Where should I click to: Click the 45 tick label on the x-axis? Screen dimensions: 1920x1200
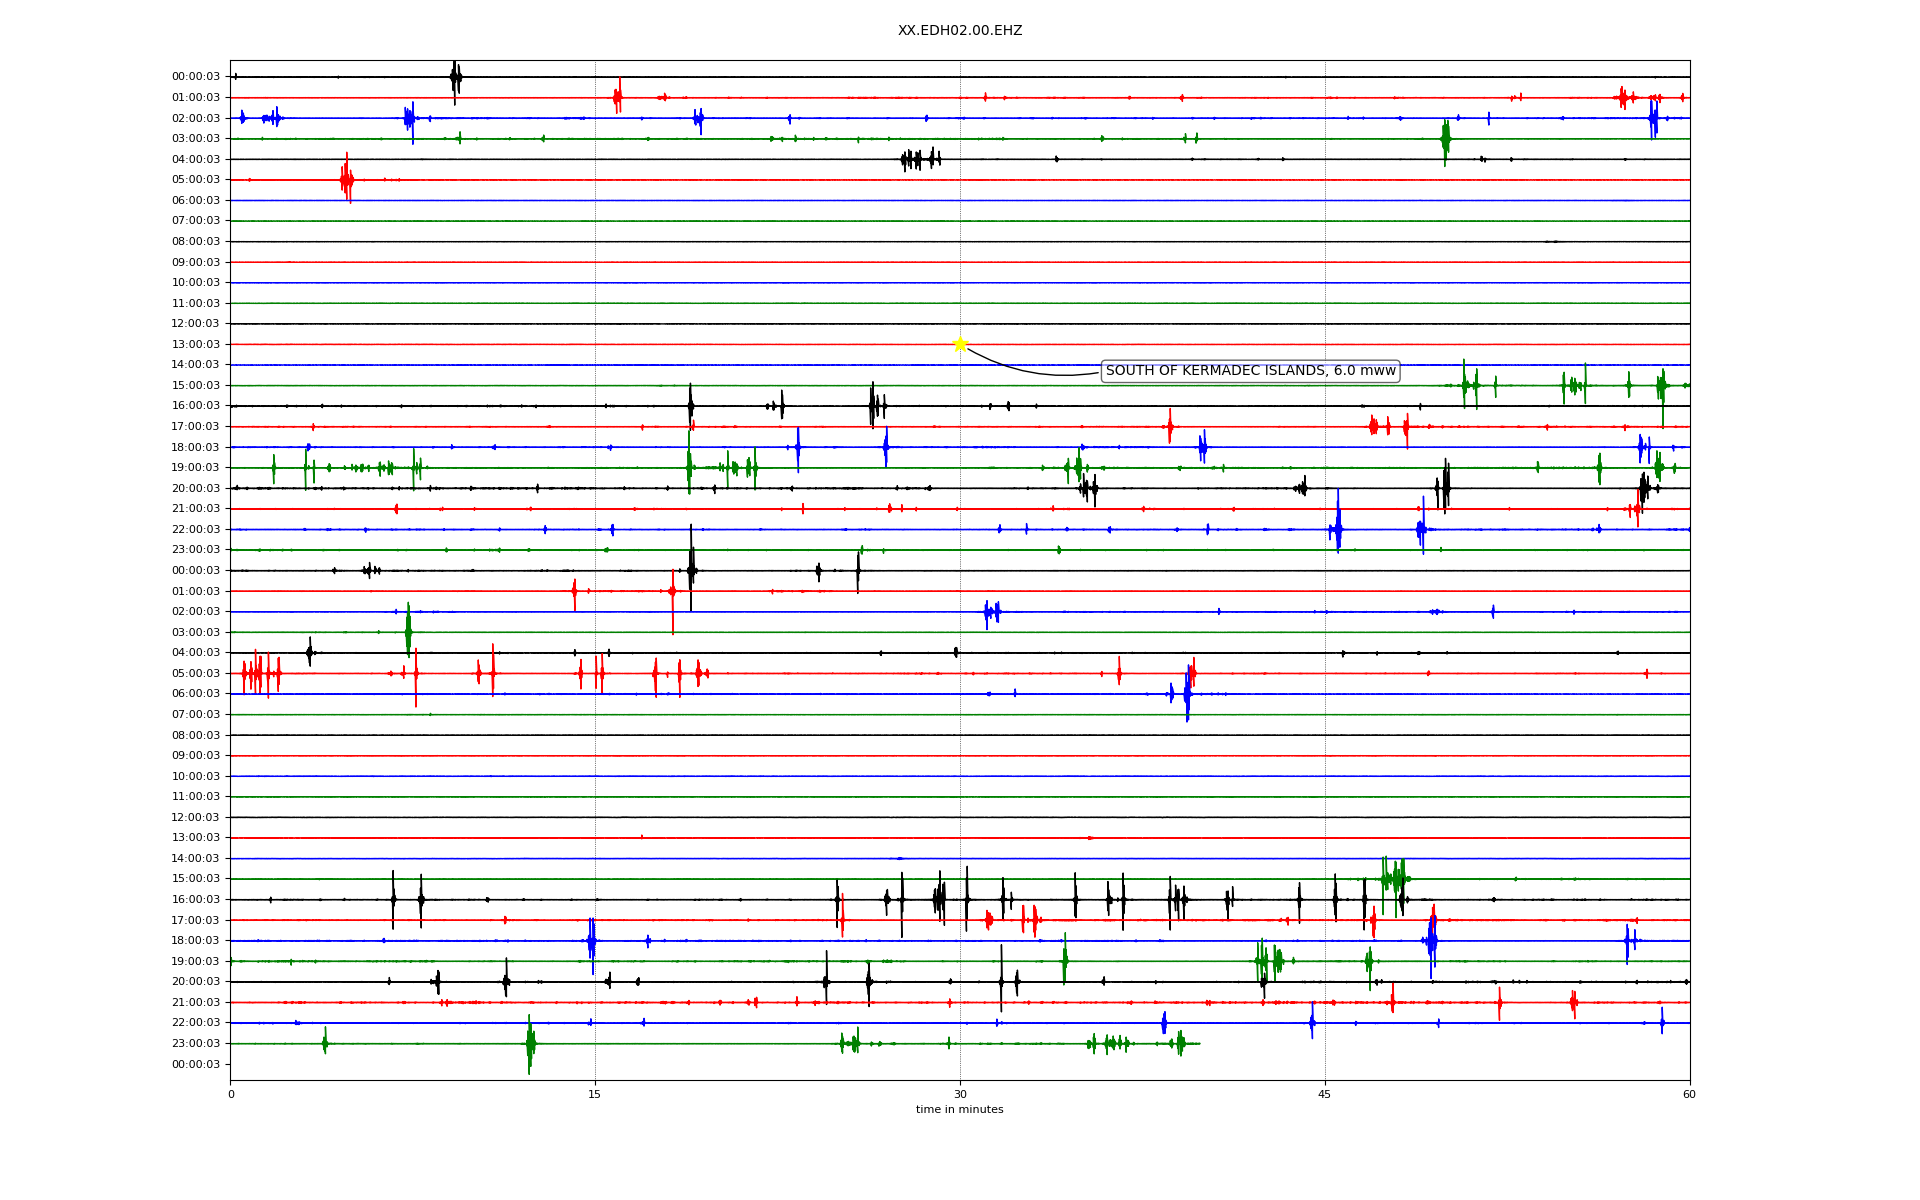1325,1094
